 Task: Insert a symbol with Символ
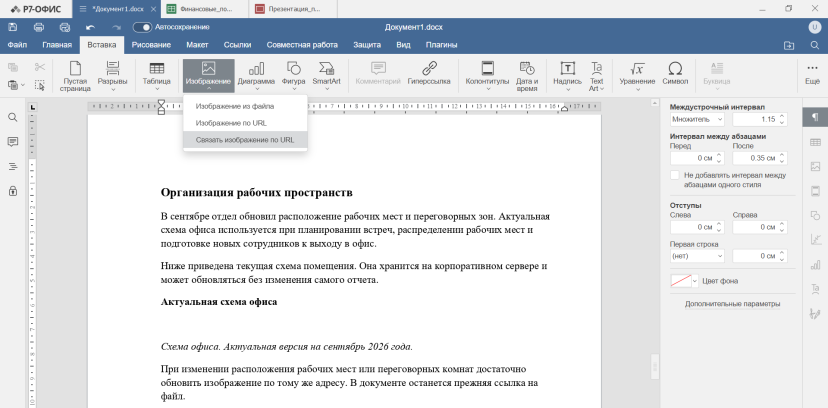(675, 73)
